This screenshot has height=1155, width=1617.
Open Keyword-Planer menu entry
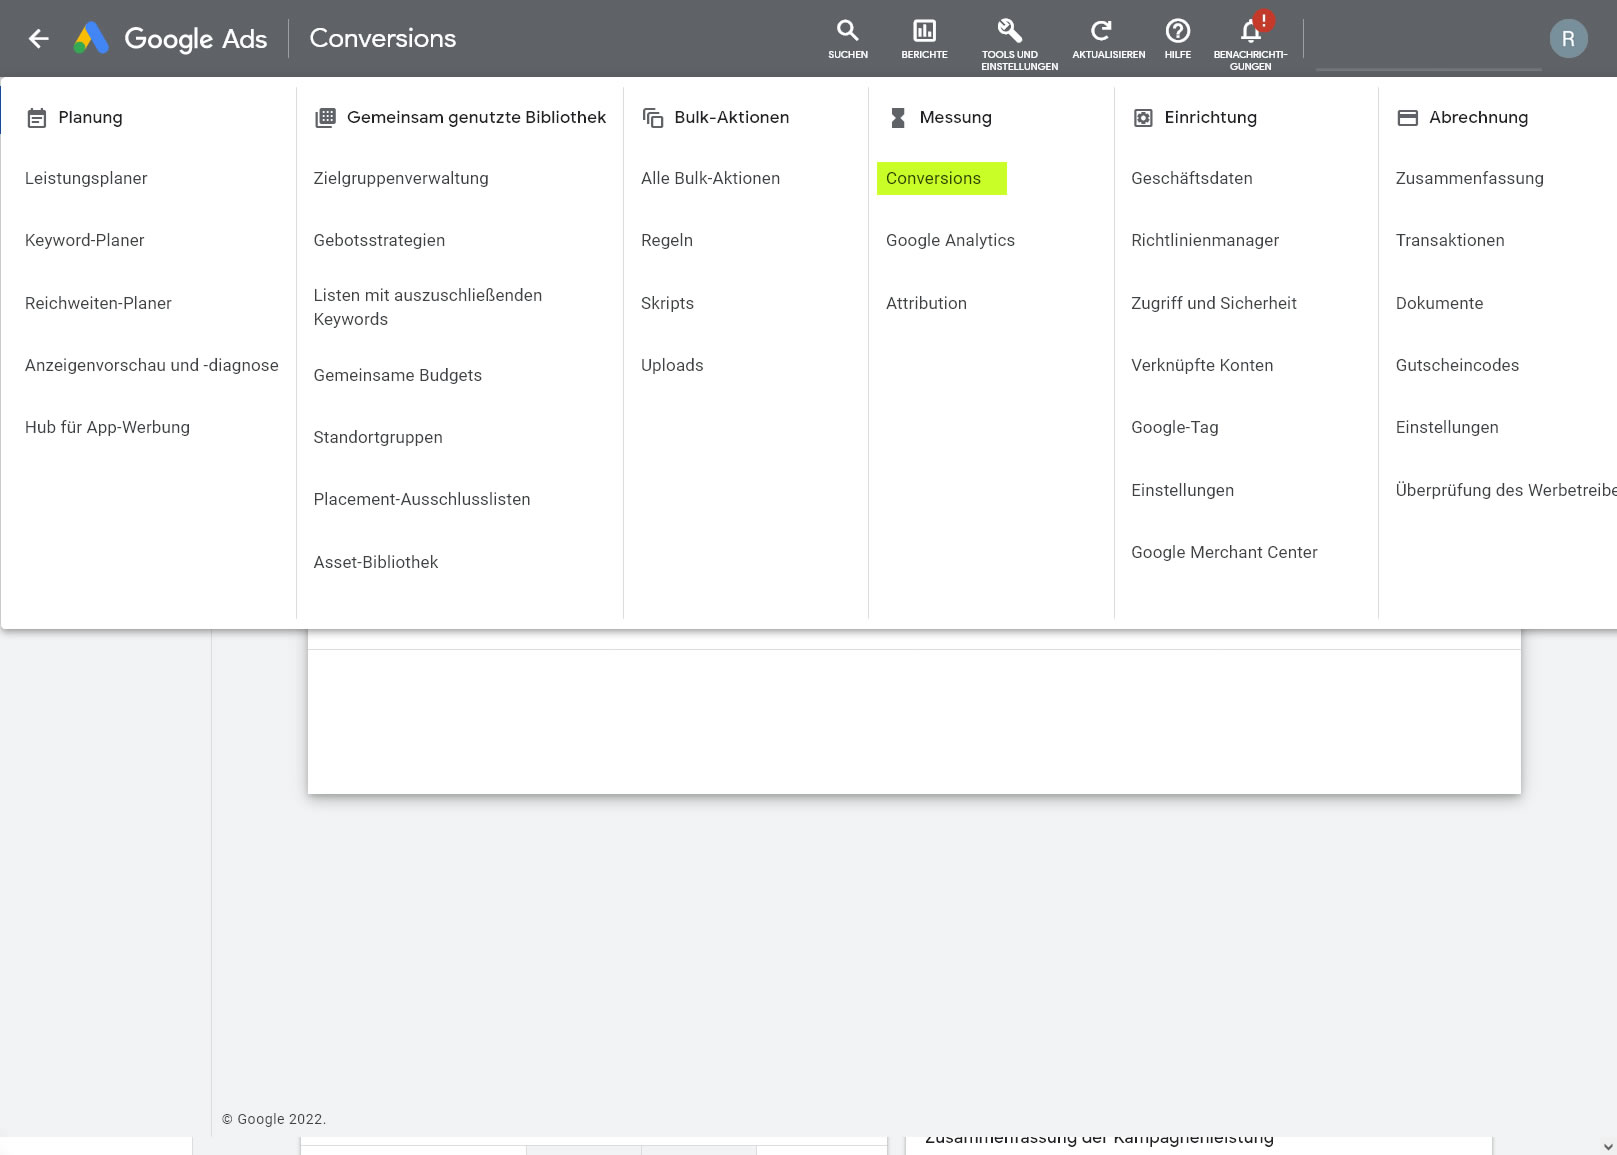click(85, 240)
